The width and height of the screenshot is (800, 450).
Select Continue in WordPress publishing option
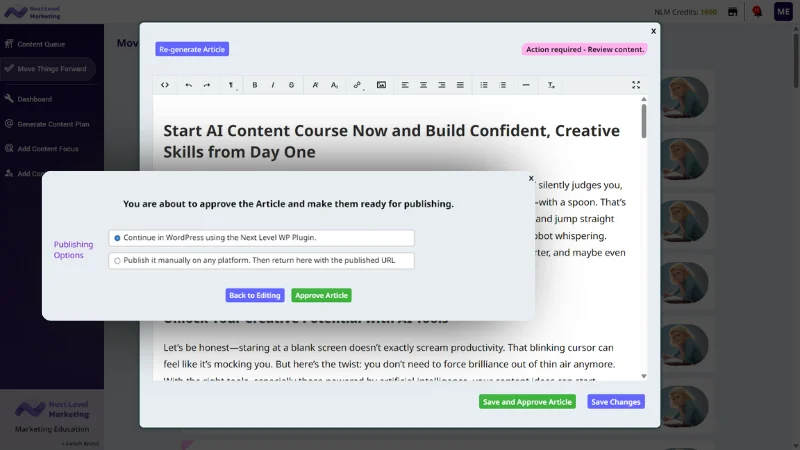pyautogui.click(x=117, y=238)
